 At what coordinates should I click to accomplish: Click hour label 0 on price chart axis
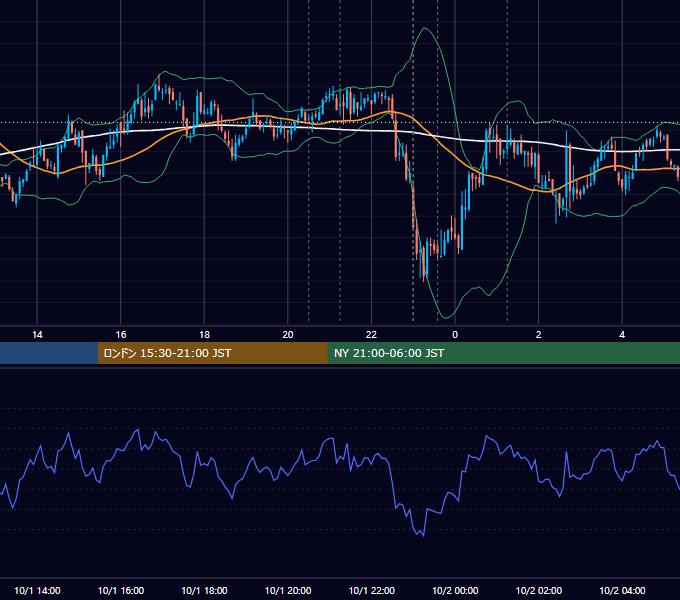pos(455,335)
